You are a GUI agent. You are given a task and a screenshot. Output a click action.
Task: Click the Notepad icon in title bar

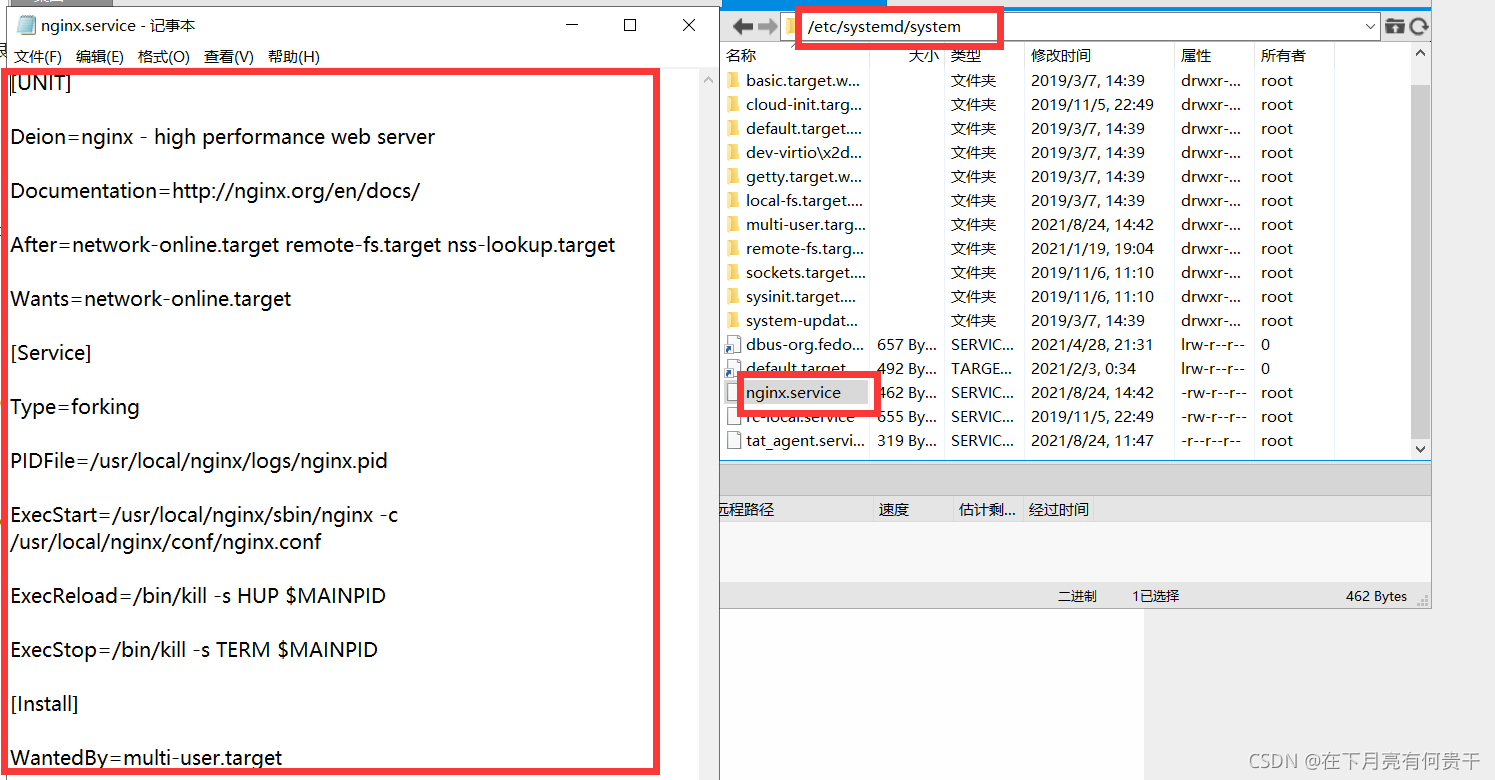point(27,26)
